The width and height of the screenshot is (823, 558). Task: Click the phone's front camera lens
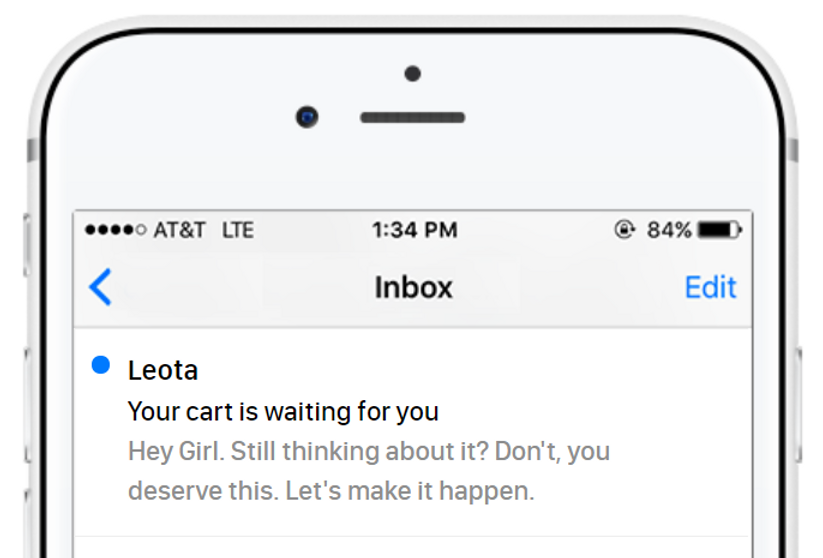[307, 118]
